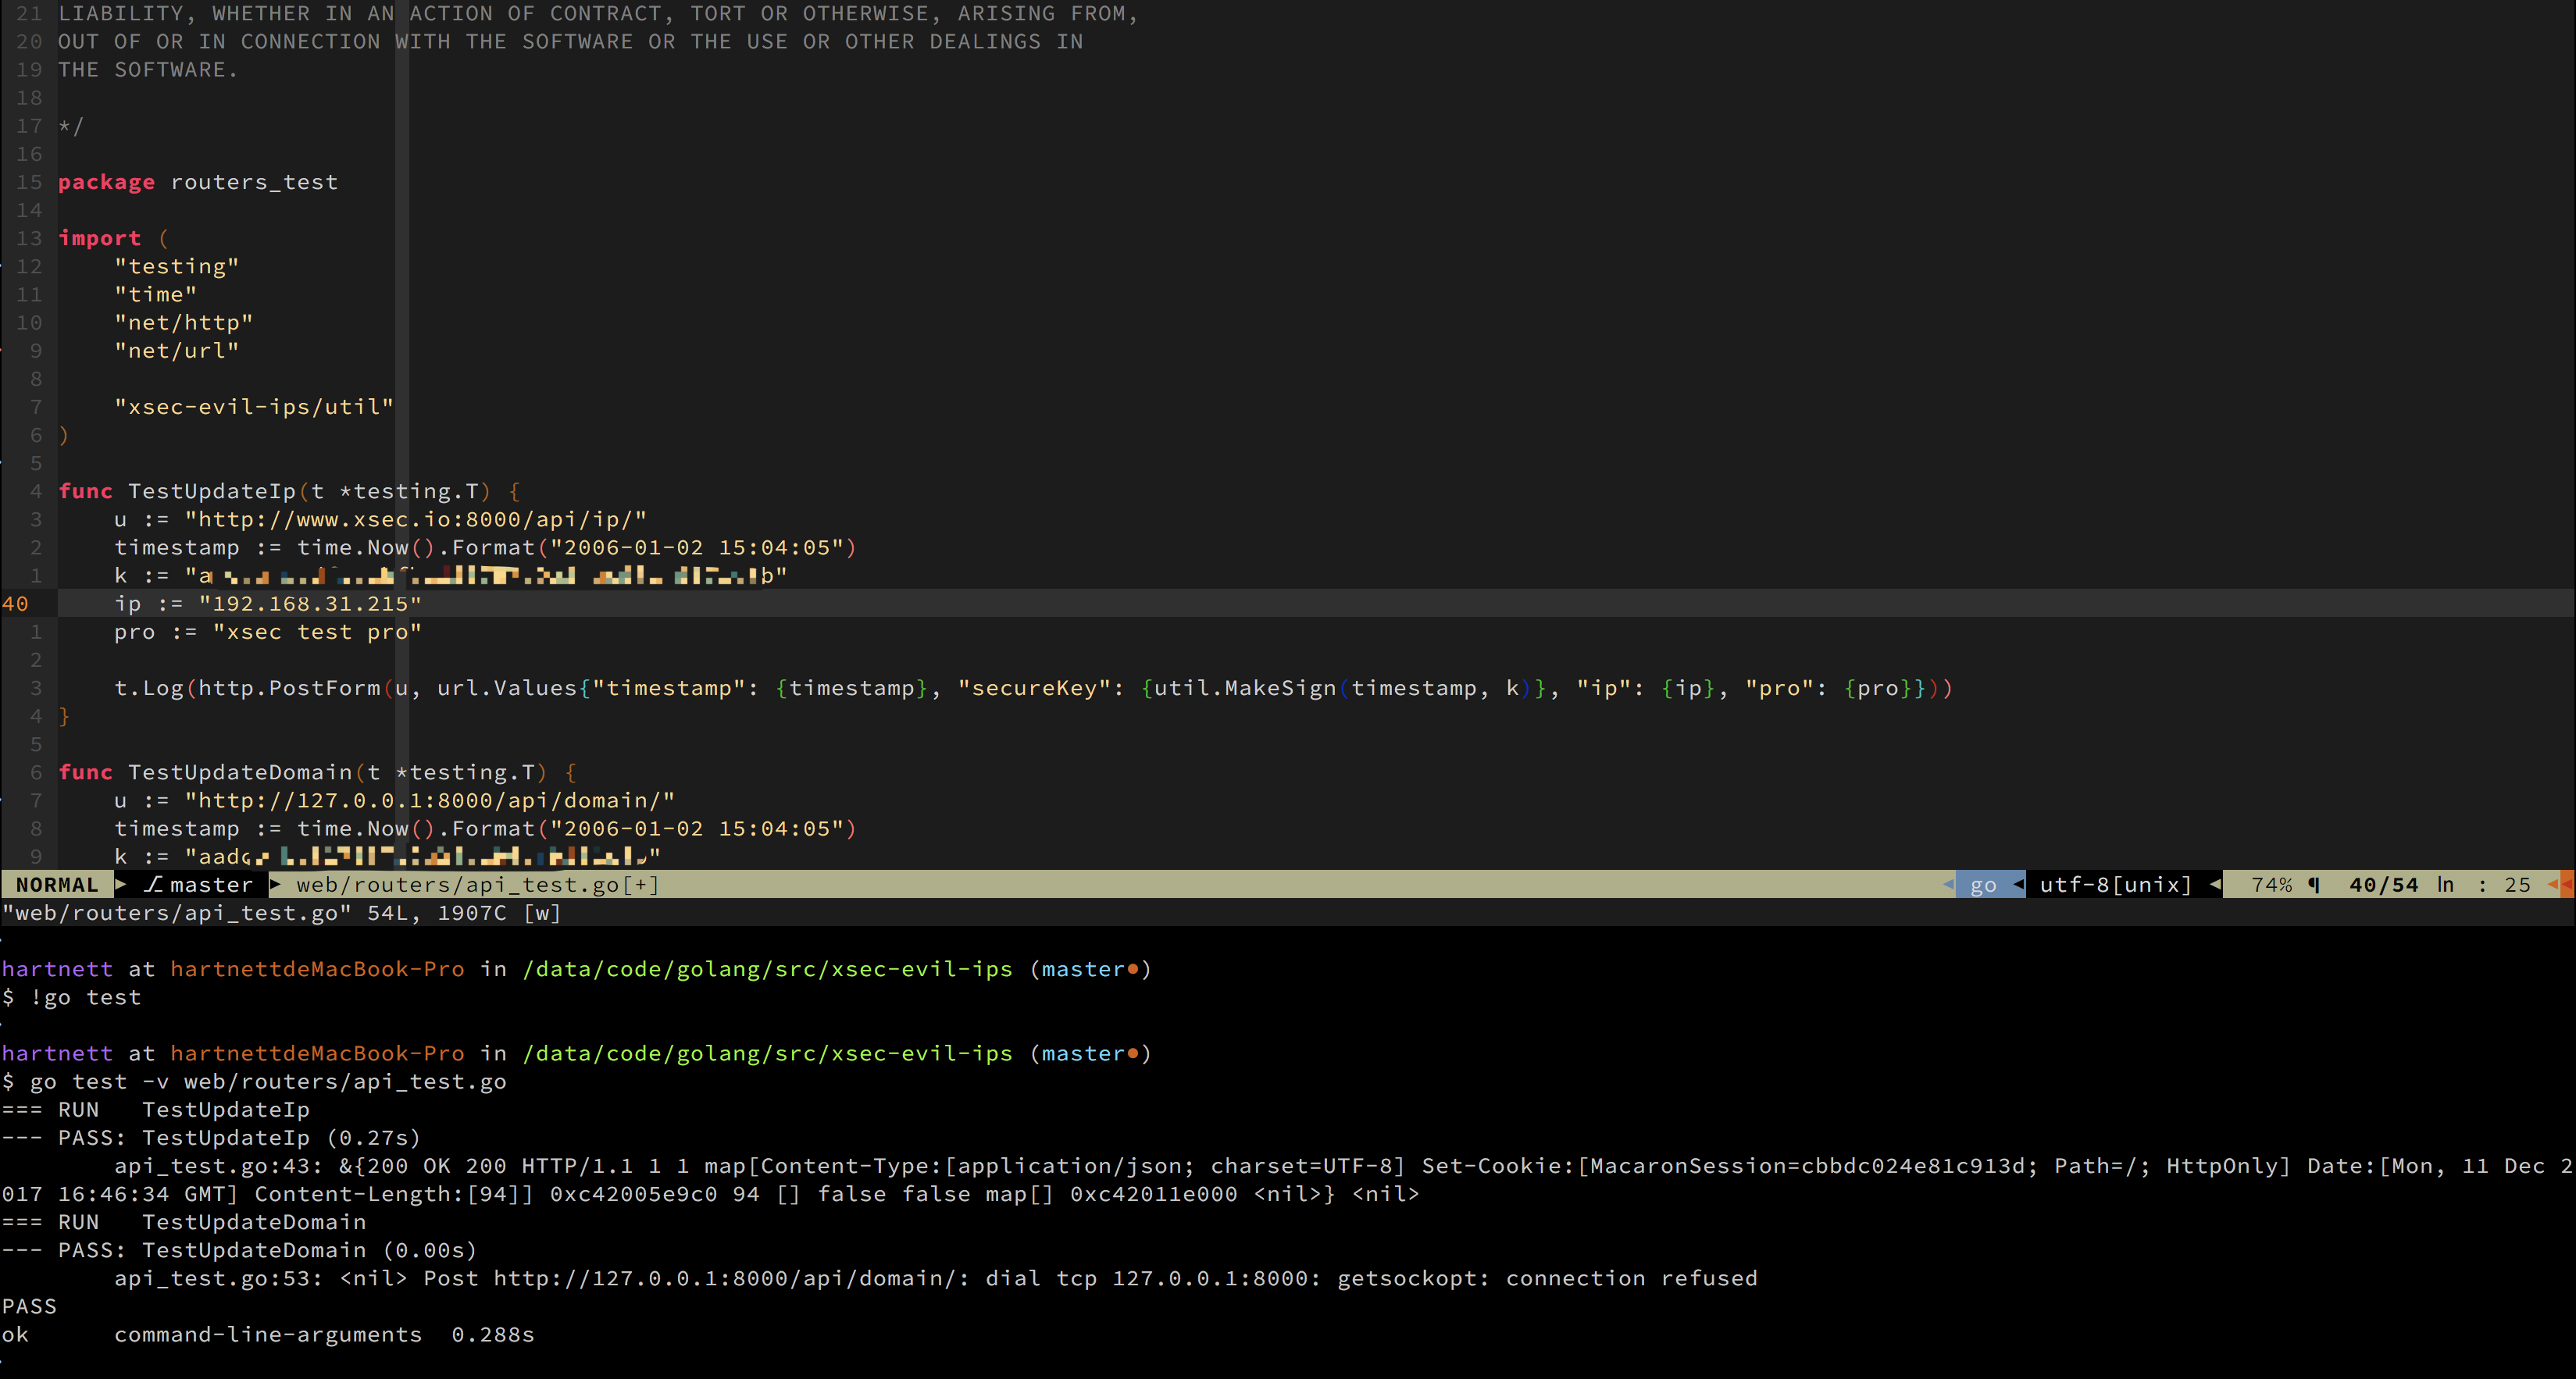
Task: Click the "net/url" import line
Action: click(x=177, y=350)
